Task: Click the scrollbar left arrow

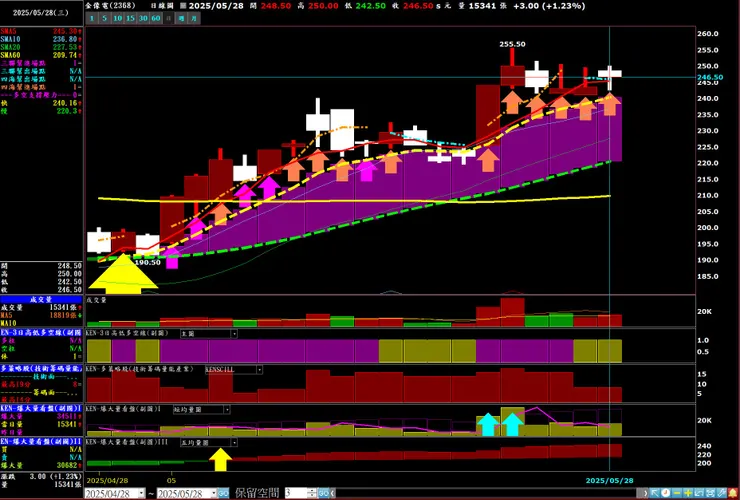Action: (332, 493)
